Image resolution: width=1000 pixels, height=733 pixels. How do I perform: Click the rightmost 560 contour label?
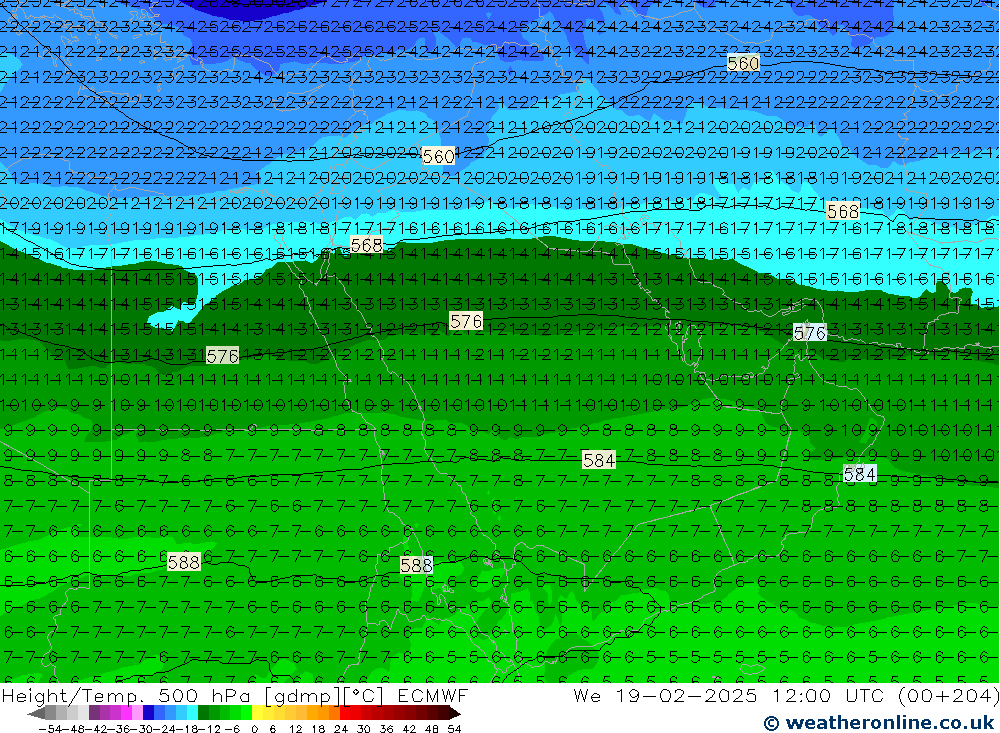click(743, 63)
